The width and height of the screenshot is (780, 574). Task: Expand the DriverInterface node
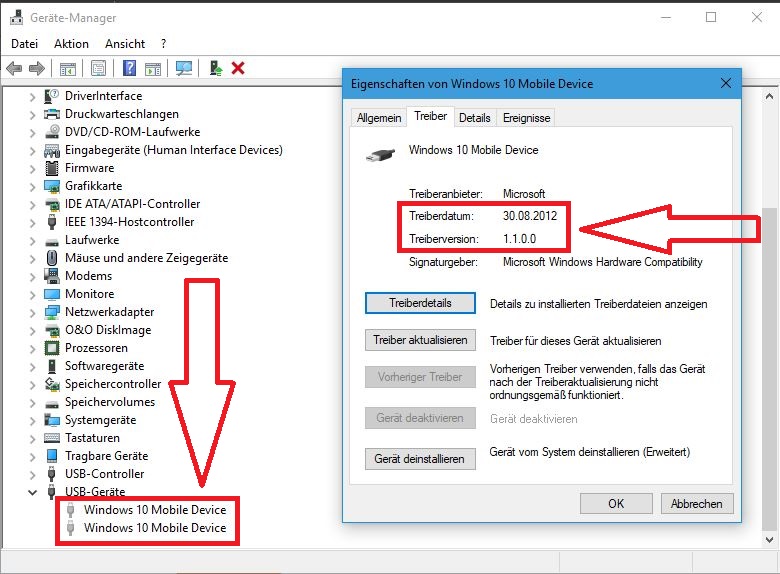pos(32,97)
